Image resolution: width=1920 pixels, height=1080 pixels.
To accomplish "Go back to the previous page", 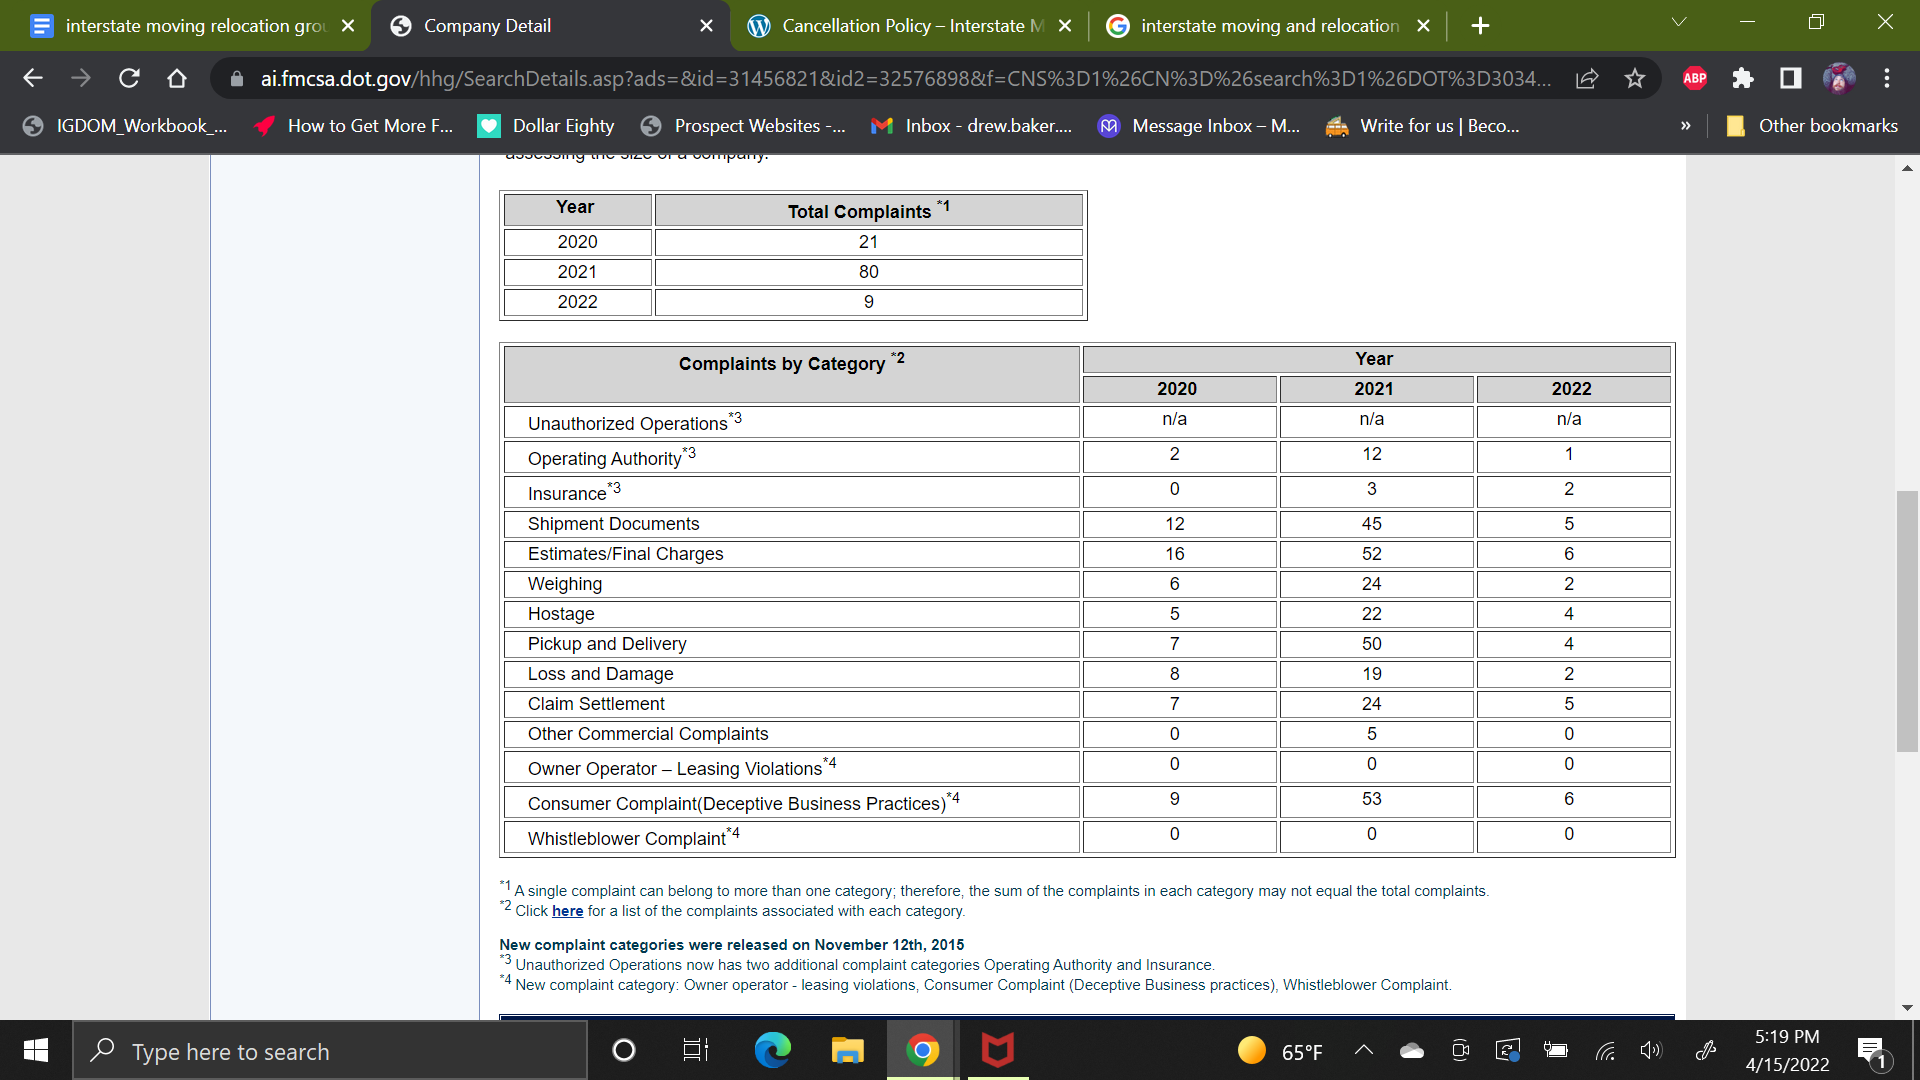I will (x=32, y=78).
